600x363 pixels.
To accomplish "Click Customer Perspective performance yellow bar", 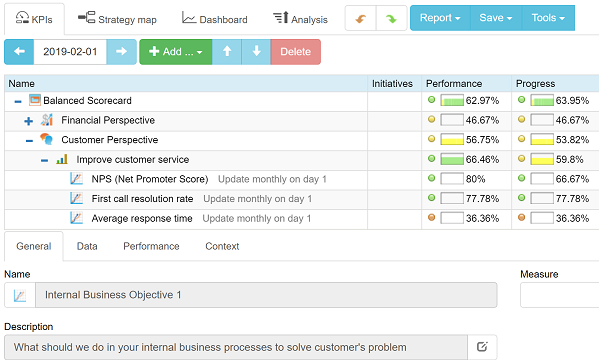I will coord(452,140).
